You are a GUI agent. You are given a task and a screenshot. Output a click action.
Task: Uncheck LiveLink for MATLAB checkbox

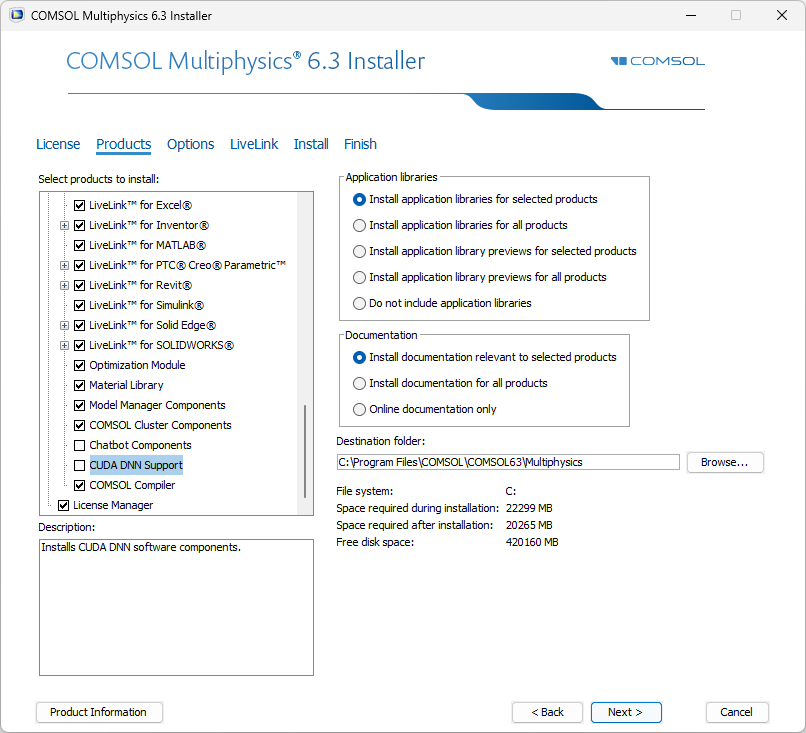[x=79, y=246]
